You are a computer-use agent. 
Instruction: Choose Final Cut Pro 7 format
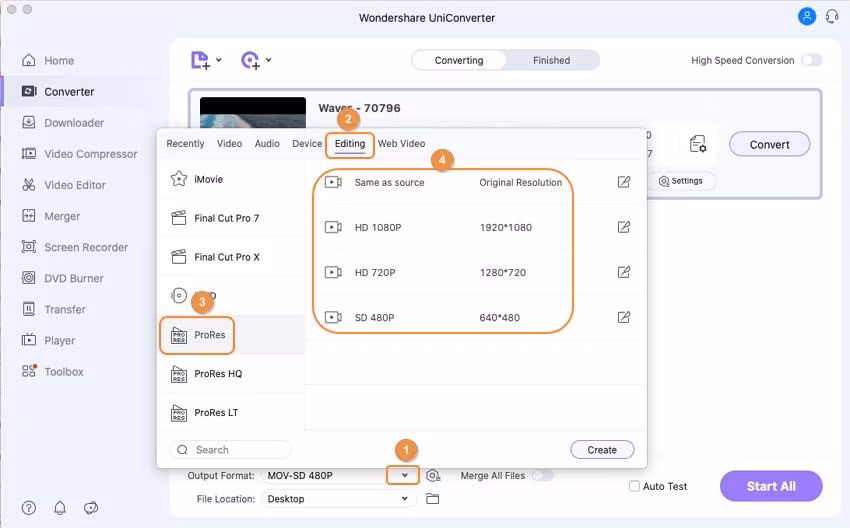231,218
